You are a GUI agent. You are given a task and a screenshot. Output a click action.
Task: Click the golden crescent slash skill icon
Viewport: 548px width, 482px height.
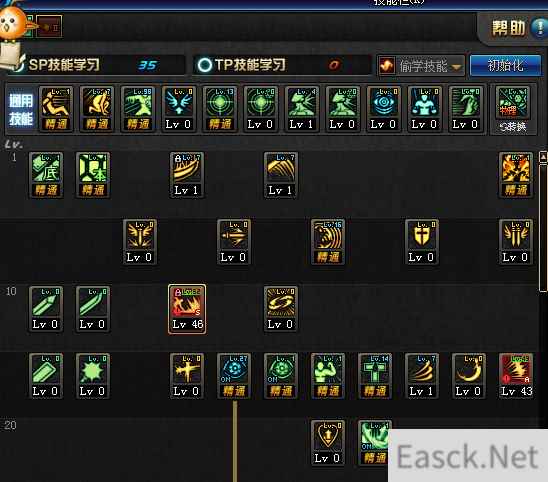tap(469, 376)
